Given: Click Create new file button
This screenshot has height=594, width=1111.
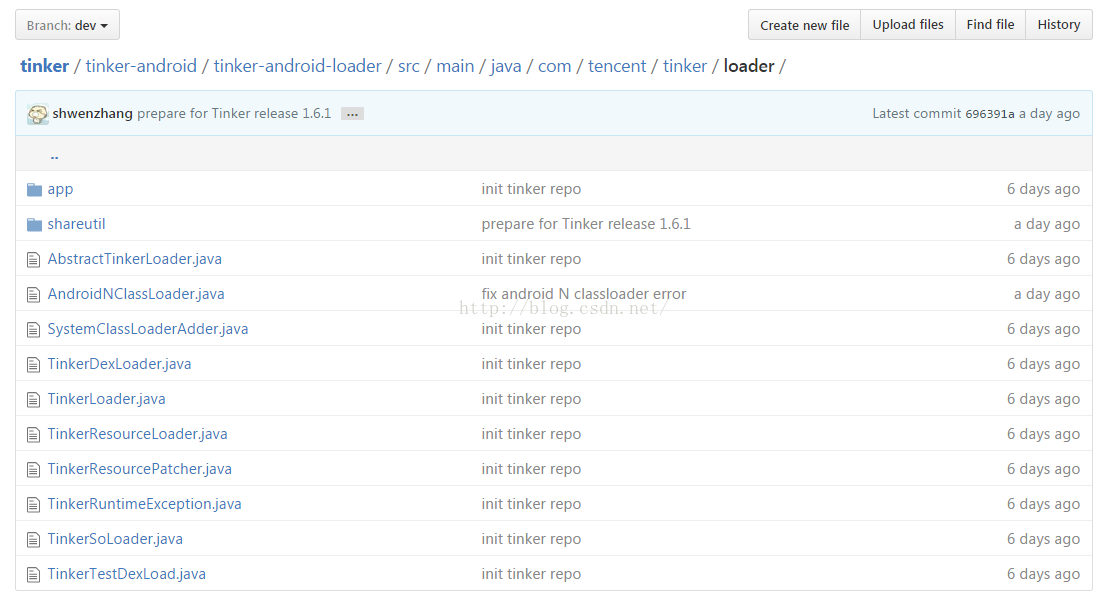Looking at the screenshot, I should point(804,25).
